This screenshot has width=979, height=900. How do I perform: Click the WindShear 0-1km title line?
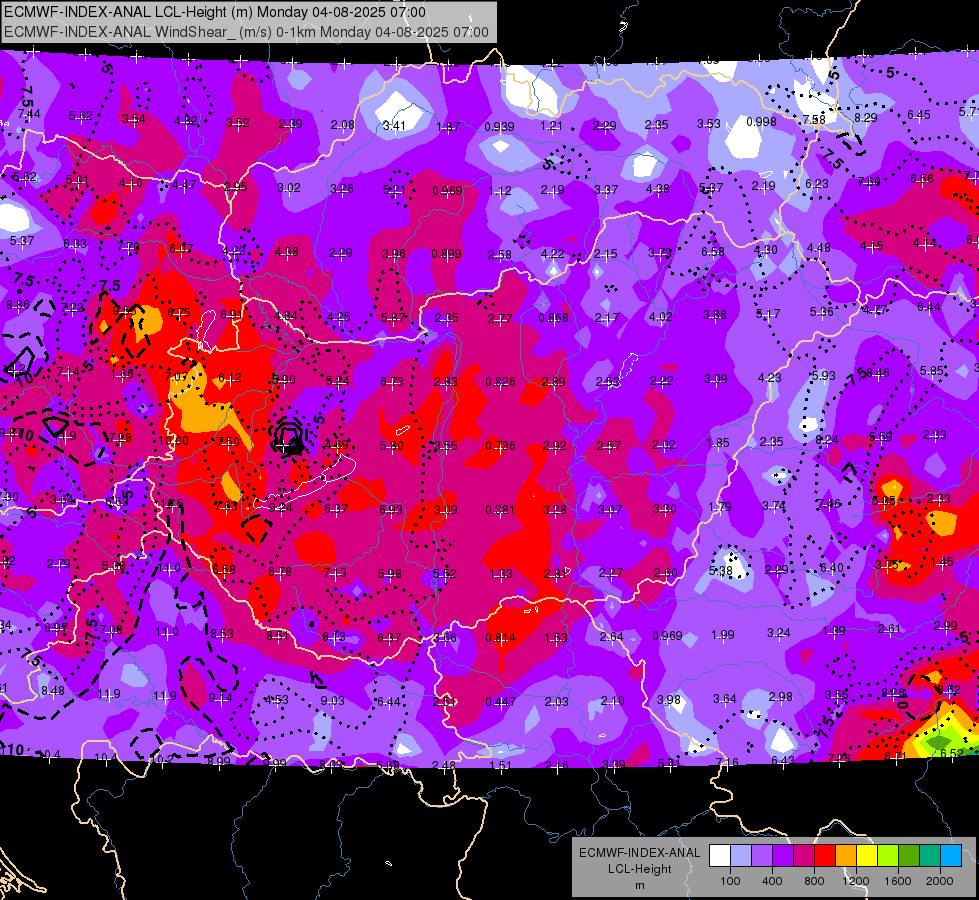pyautogui.click(x=247, y=32)
